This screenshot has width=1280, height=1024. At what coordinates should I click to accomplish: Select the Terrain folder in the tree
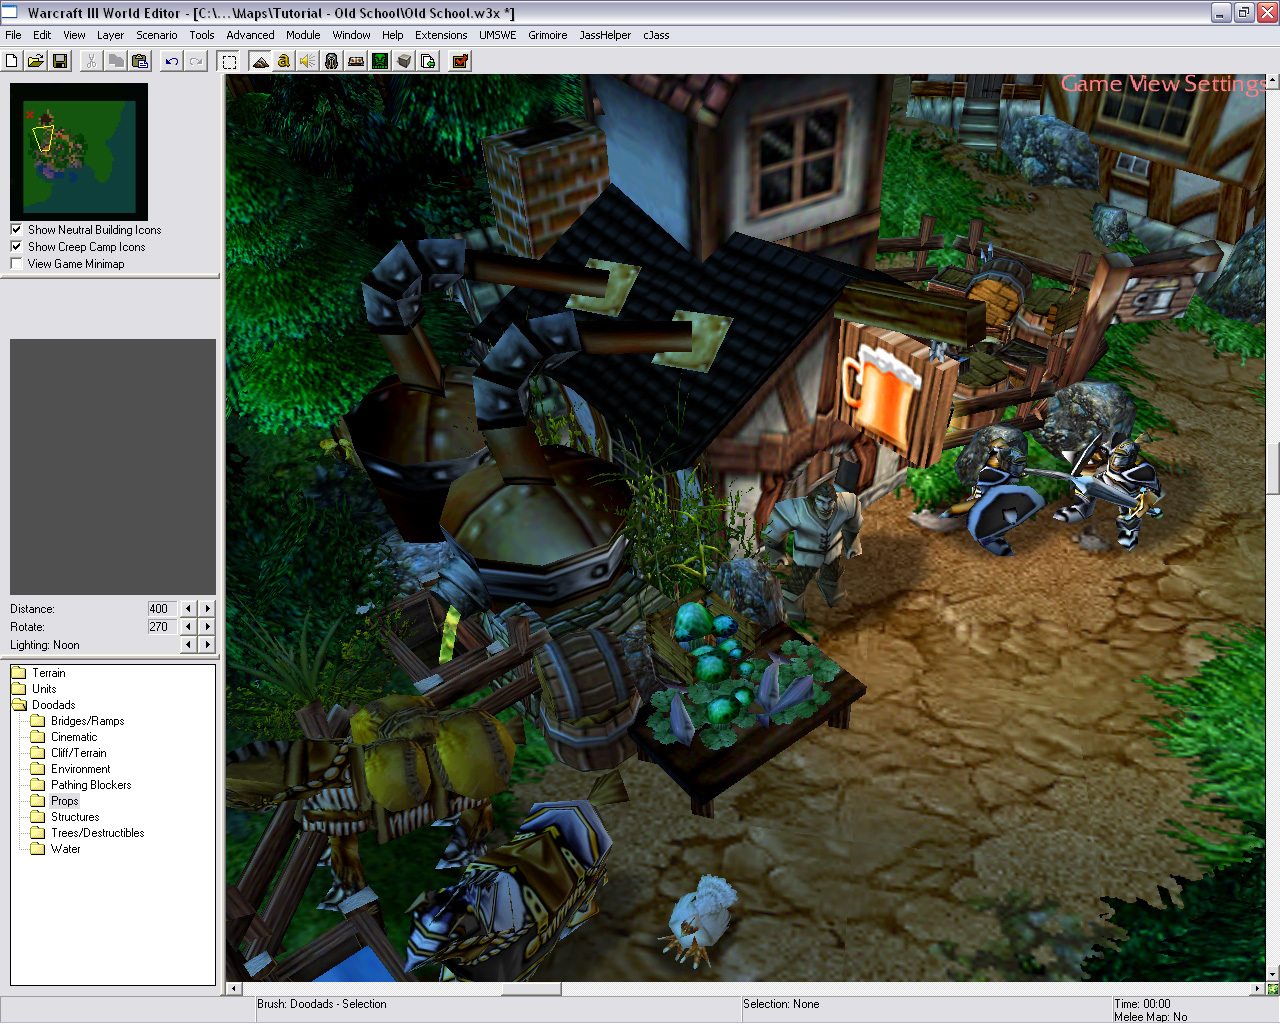tap(48, 673)
